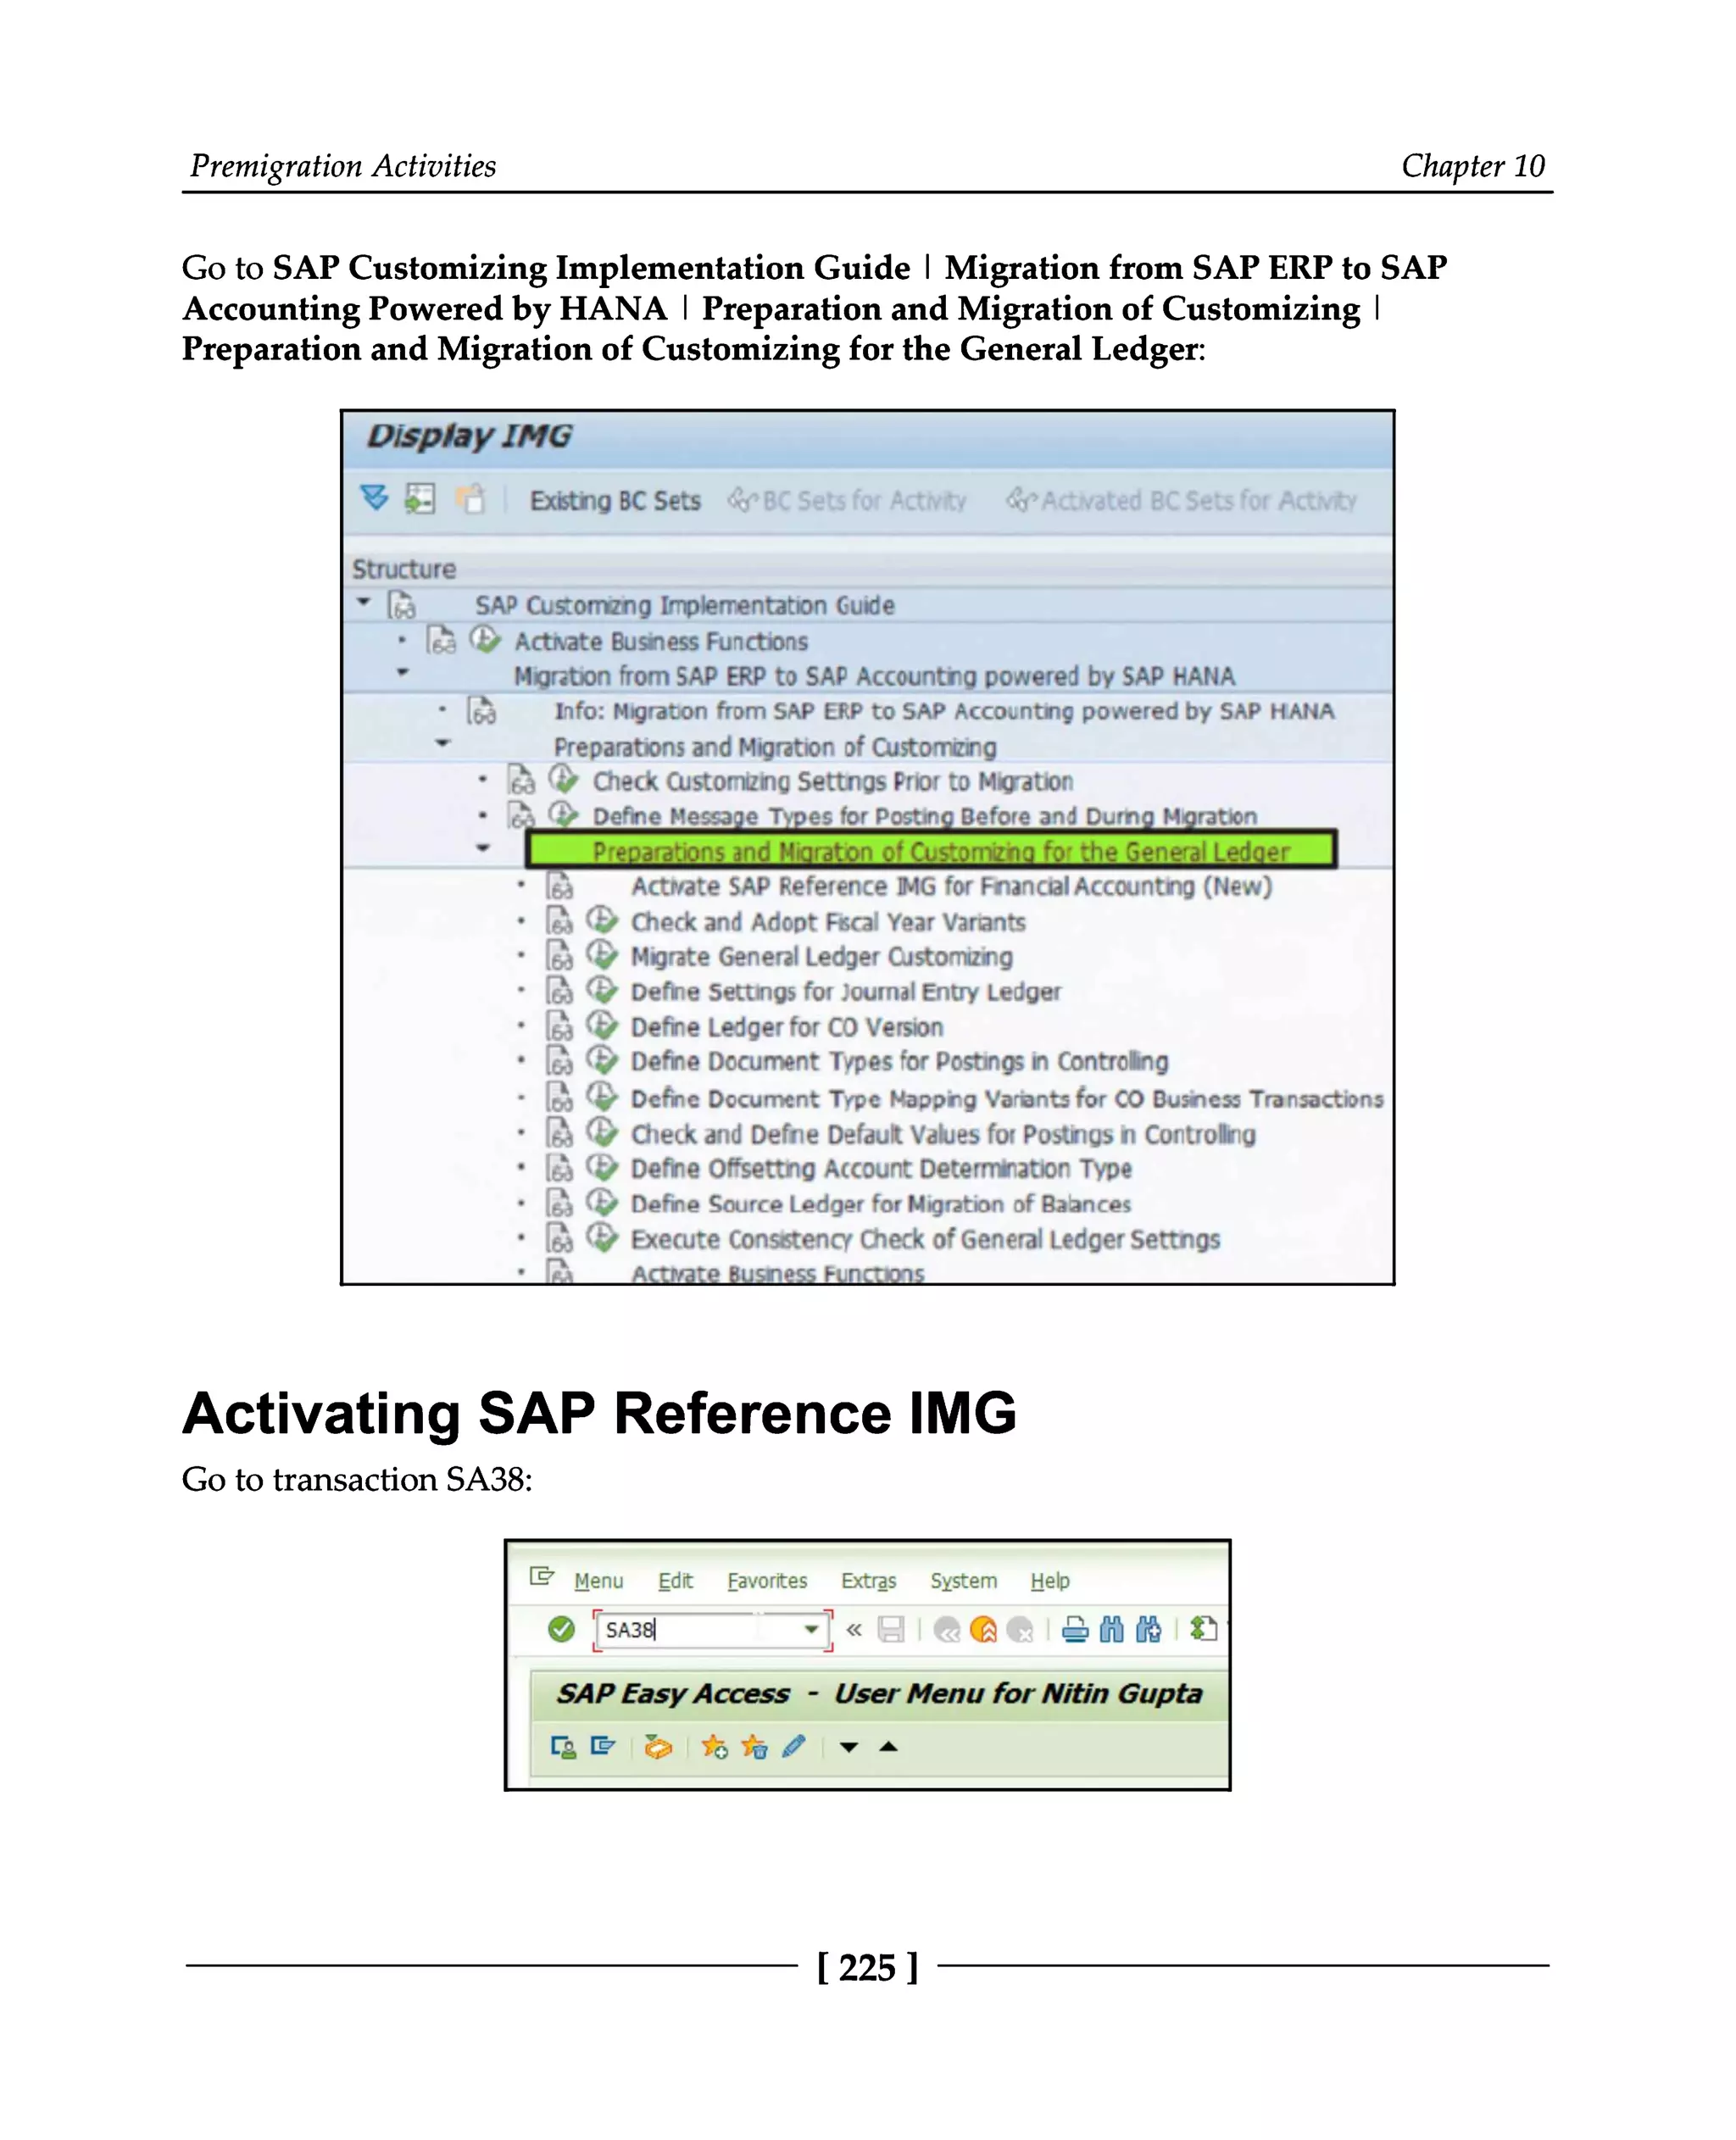Click the gray Cancel icon in SAP toolbar
This screenshot has width=1736, height=2140.
click(1020, 1630)
